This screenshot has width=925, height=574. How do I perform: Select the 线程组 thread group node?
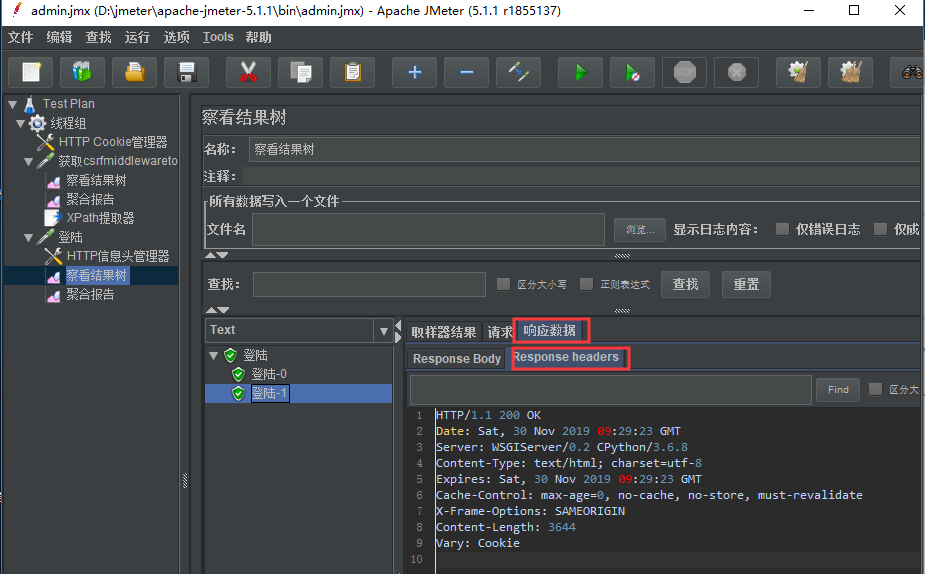[x=68, y=123]
